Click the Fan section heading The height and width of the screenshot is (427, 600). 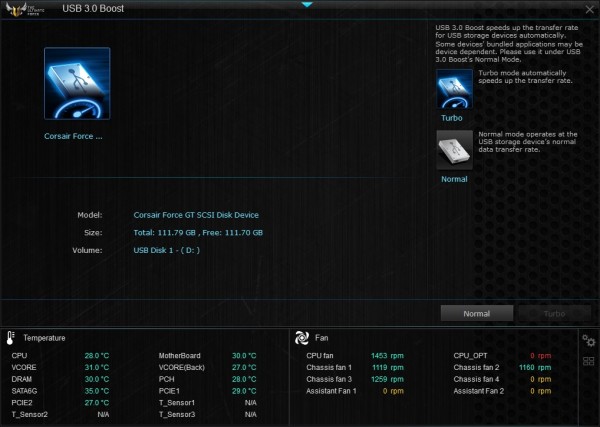coord(321,338)
